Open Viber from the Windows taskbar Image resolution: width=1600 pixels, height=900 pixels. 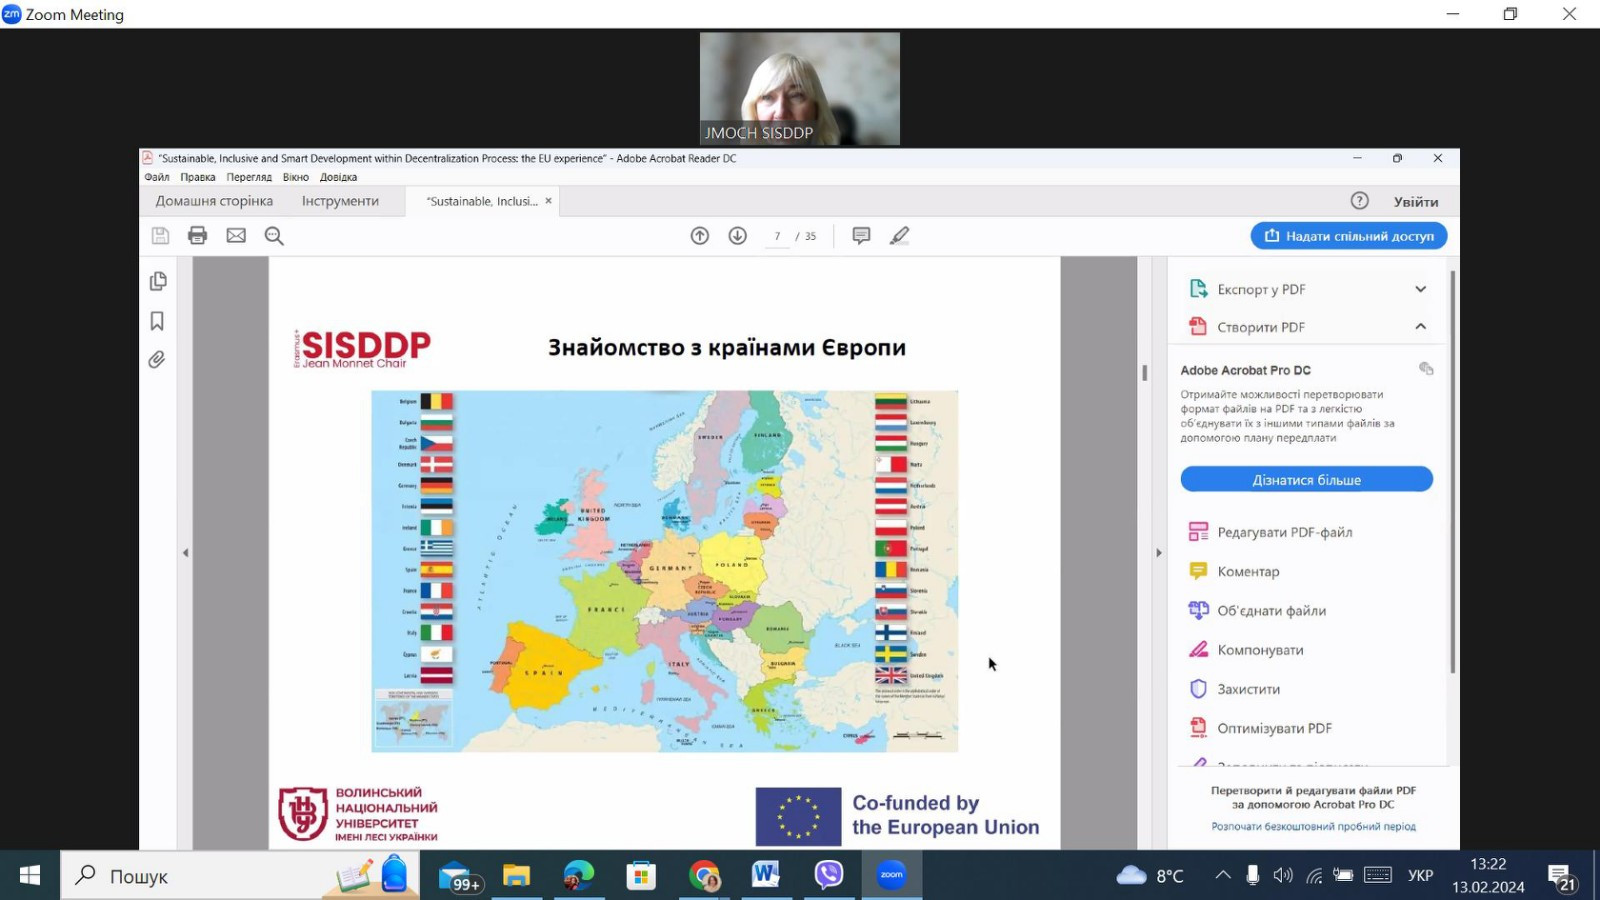(828, 875)
